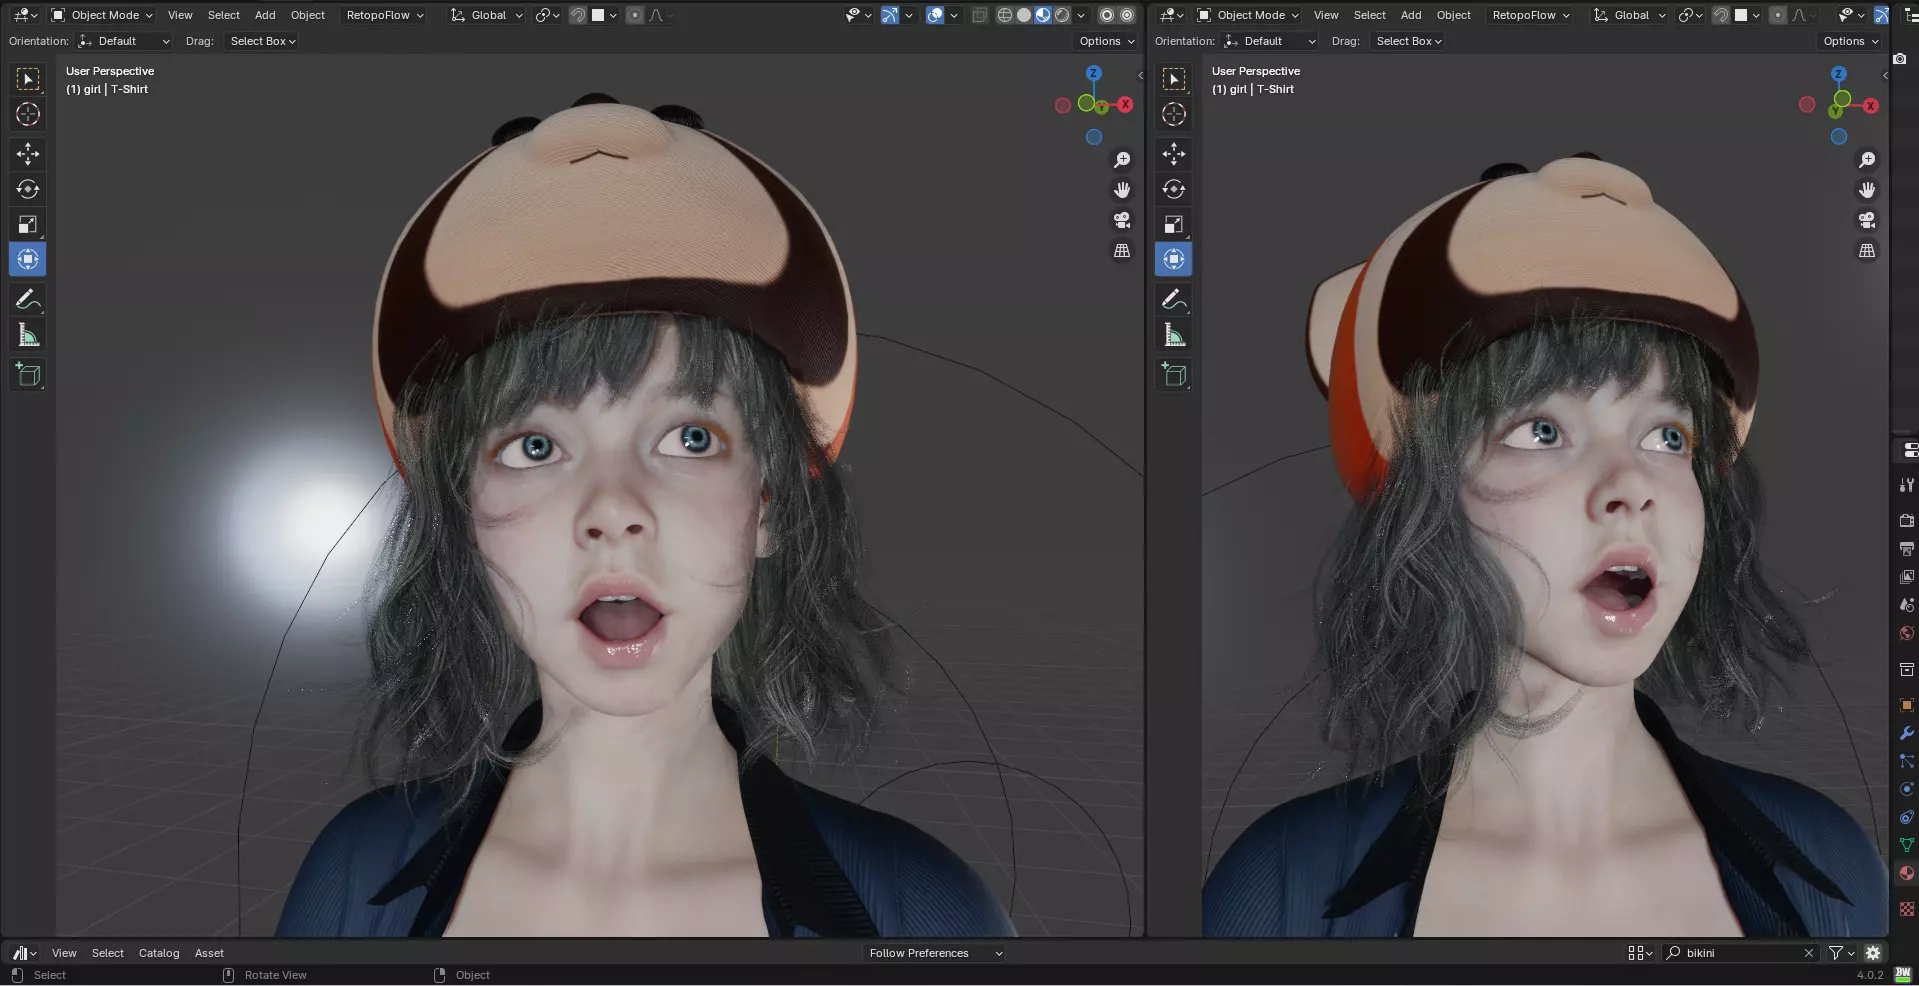Image resolution: width=1919 pixels, height=986 pixels.
Task: Open the Material properties tab
Action: tap(1906, 873)
